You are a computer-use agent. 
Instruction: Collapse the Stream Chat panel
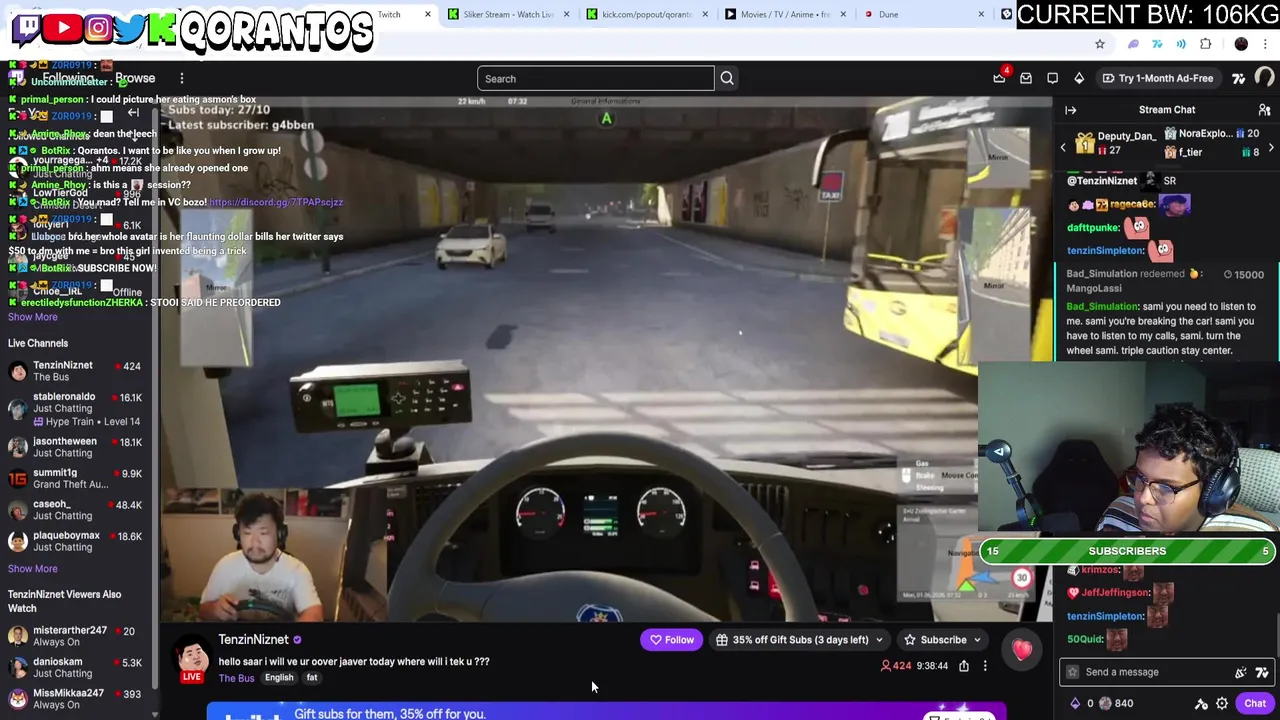click(1070, 110)
